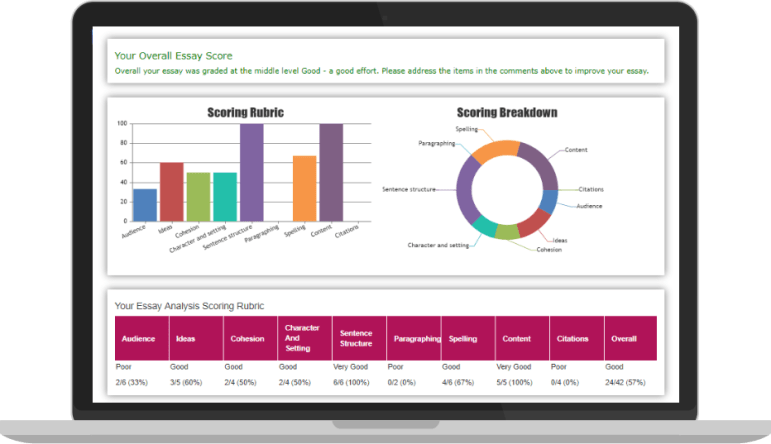Click the Audience column header in rubric table

click(x=138, y=339)
